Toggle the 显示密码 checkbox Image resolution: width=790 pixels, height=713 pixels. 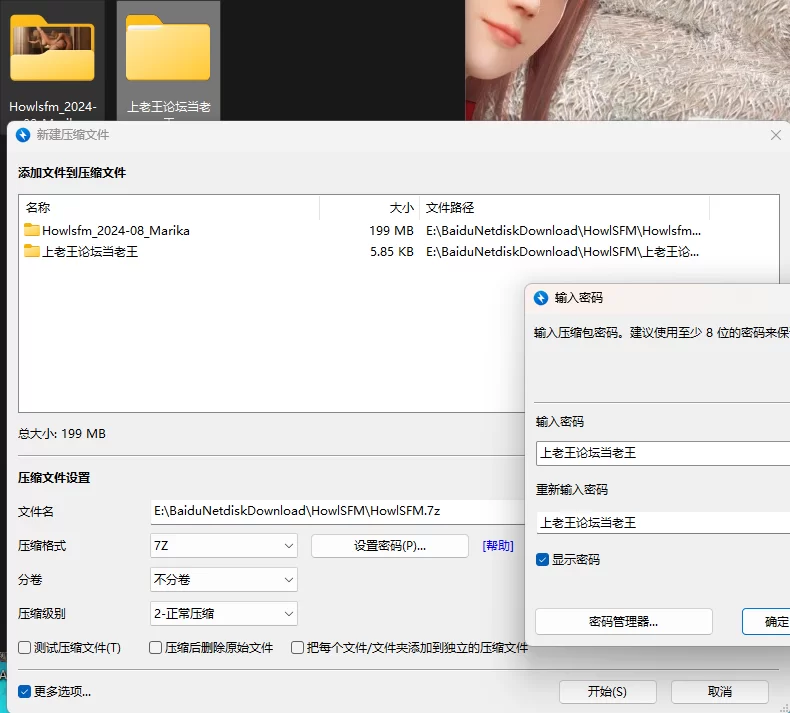543,560
